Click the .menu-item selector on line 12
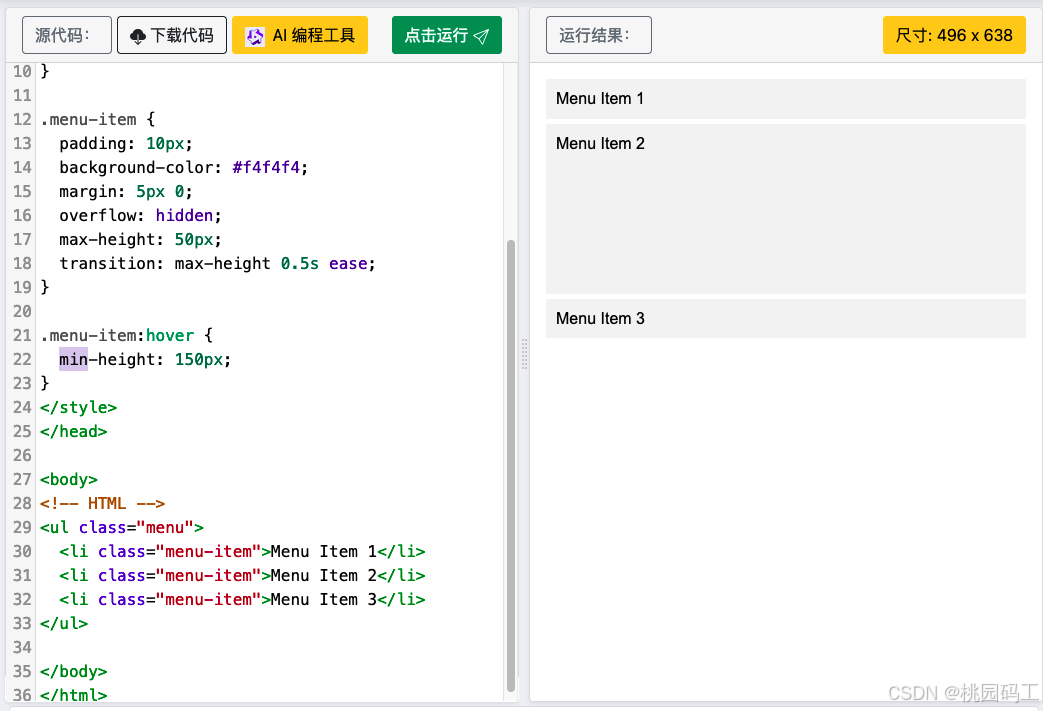The image size is (1043, 711). 88,120
